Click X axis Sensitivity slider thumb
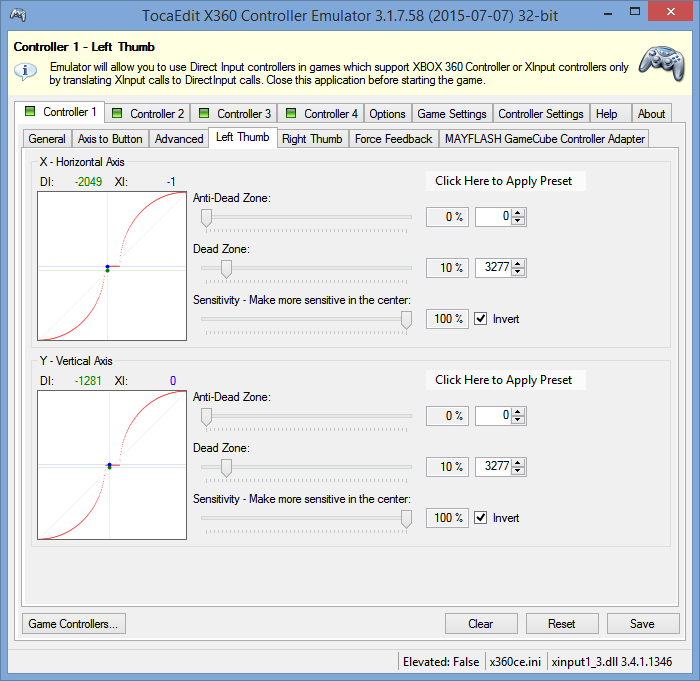 pyautogui.click(x=406, y=320)
